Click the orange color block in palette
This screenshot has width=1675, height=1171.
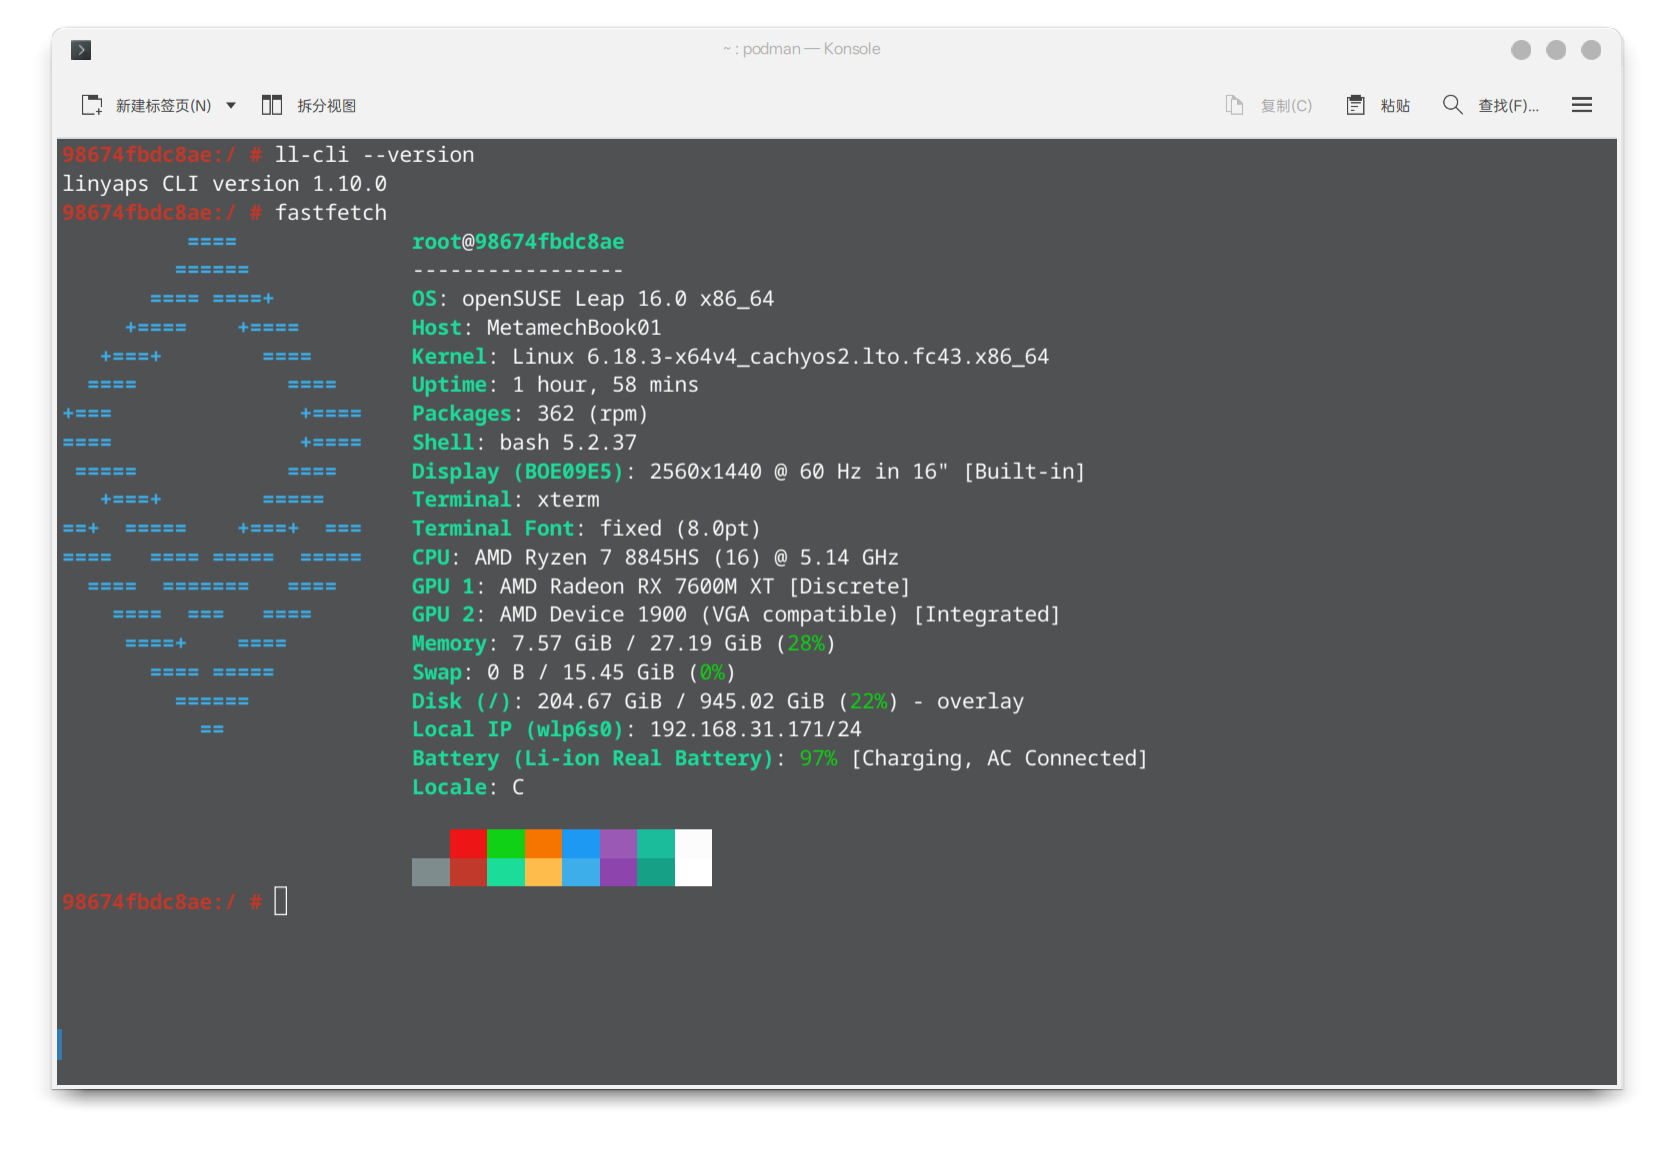pyautogui.click(x=543, y=843)
